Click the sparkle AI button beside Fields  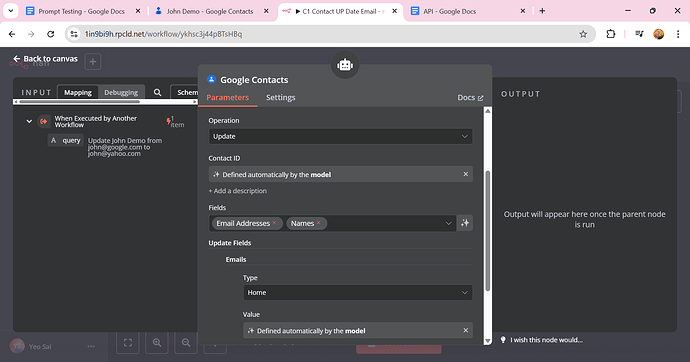pos(465,223)
